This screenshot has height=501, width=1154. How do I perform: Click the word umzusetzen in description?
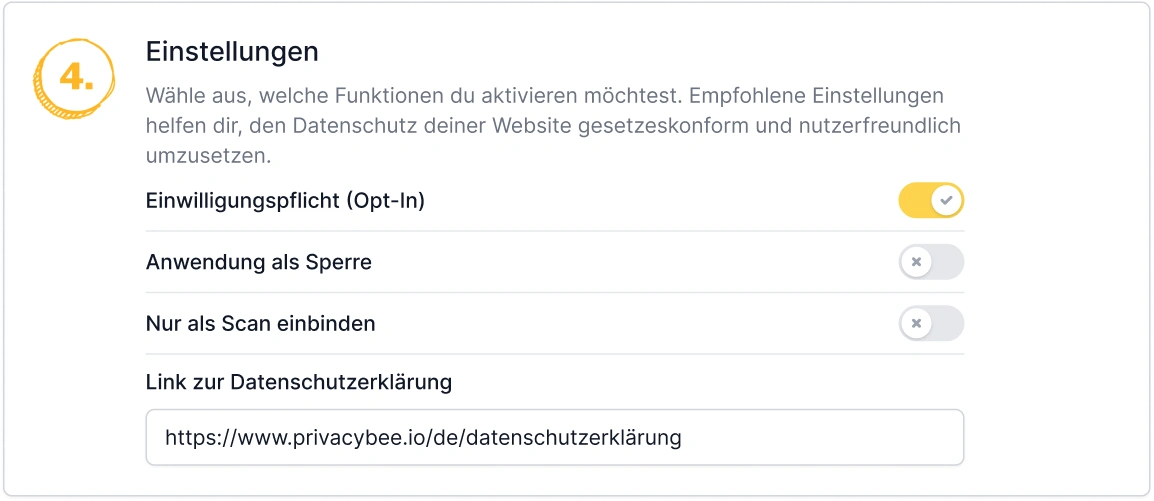click(208, 157)
